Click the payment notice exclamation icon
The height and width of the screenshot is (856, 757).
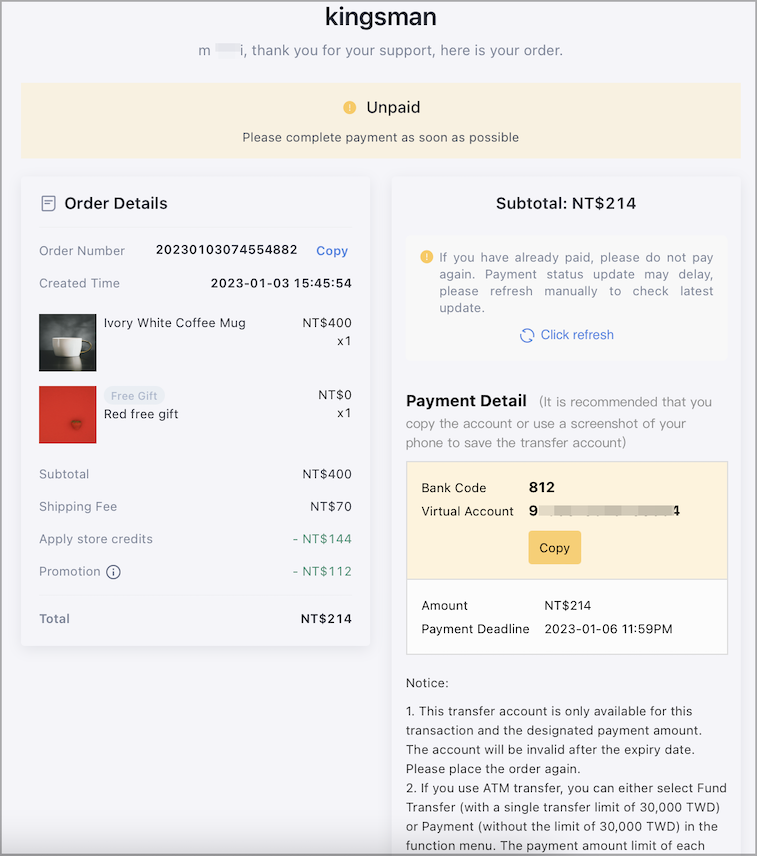pyautogui.click(x=426, y=257)
